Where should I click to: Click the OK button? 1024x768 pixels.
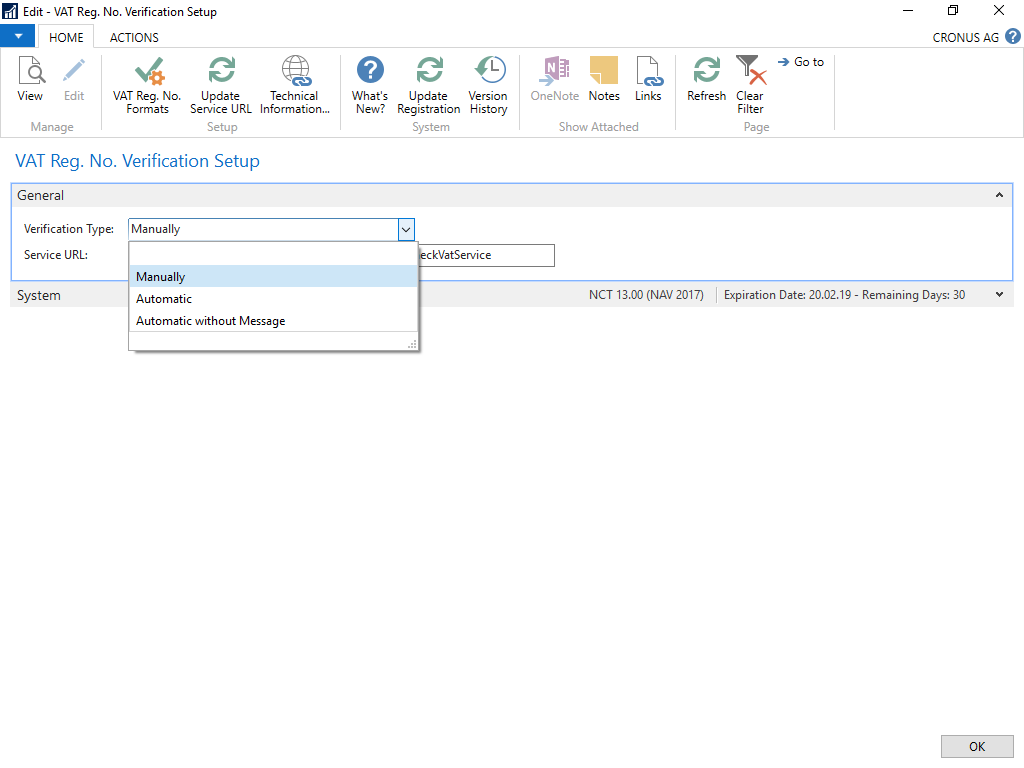coord(977,746)
